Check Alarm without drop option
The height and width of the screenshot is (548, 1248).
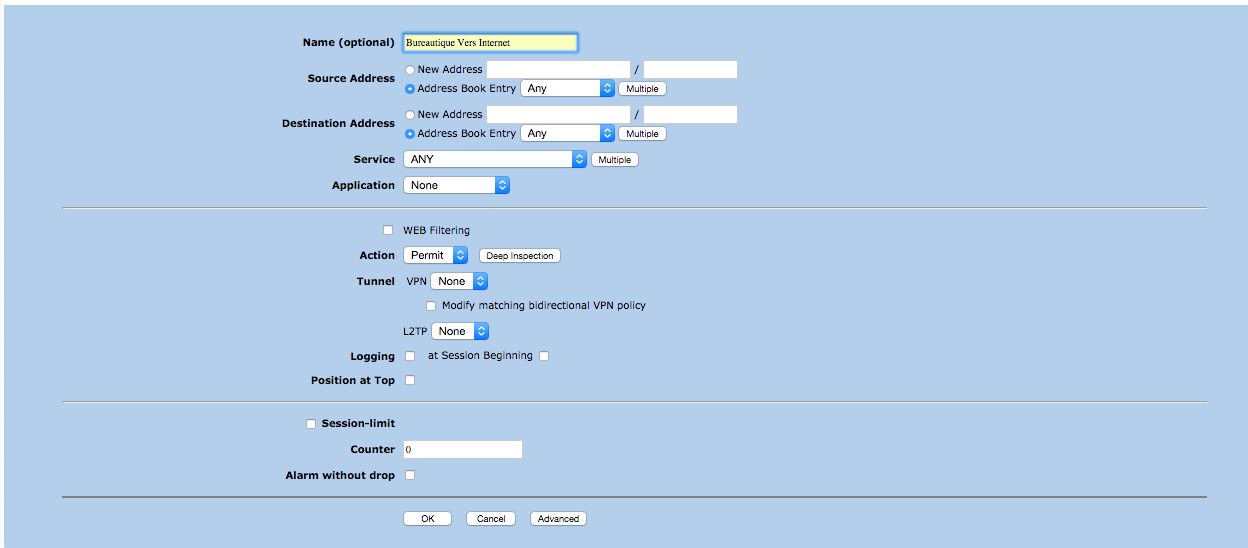tap(410, 475)
